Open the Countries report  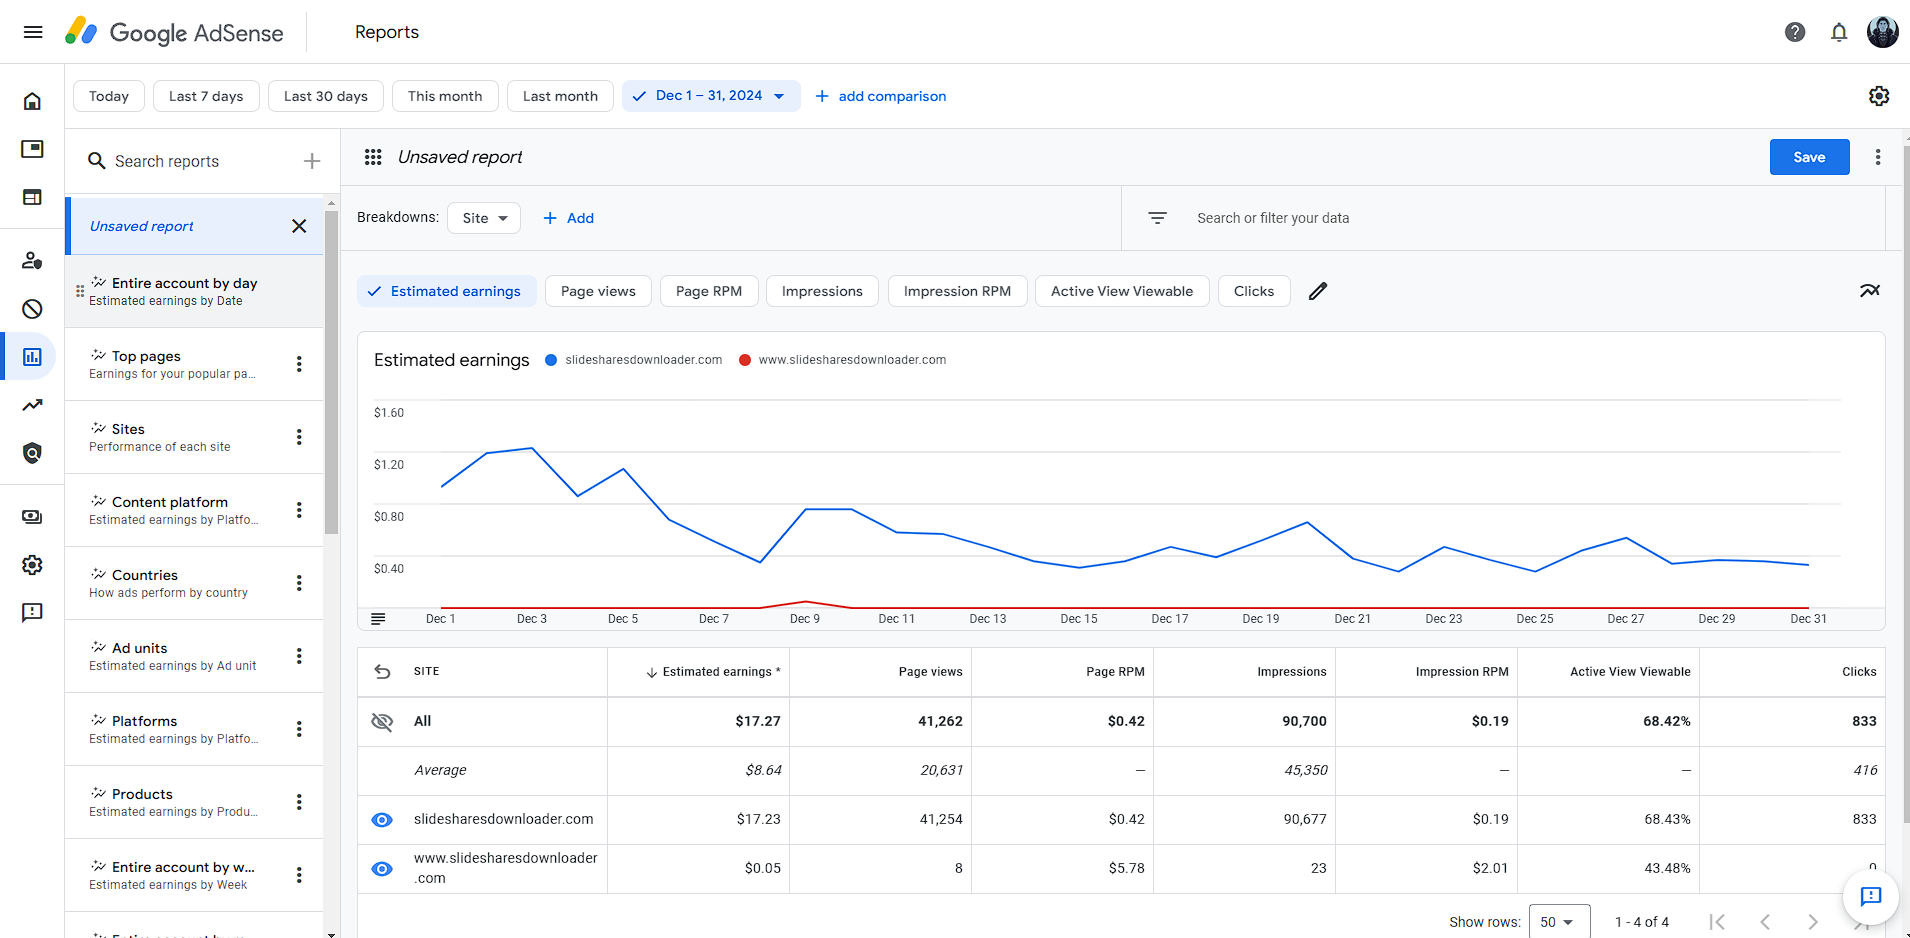point(194,583)
